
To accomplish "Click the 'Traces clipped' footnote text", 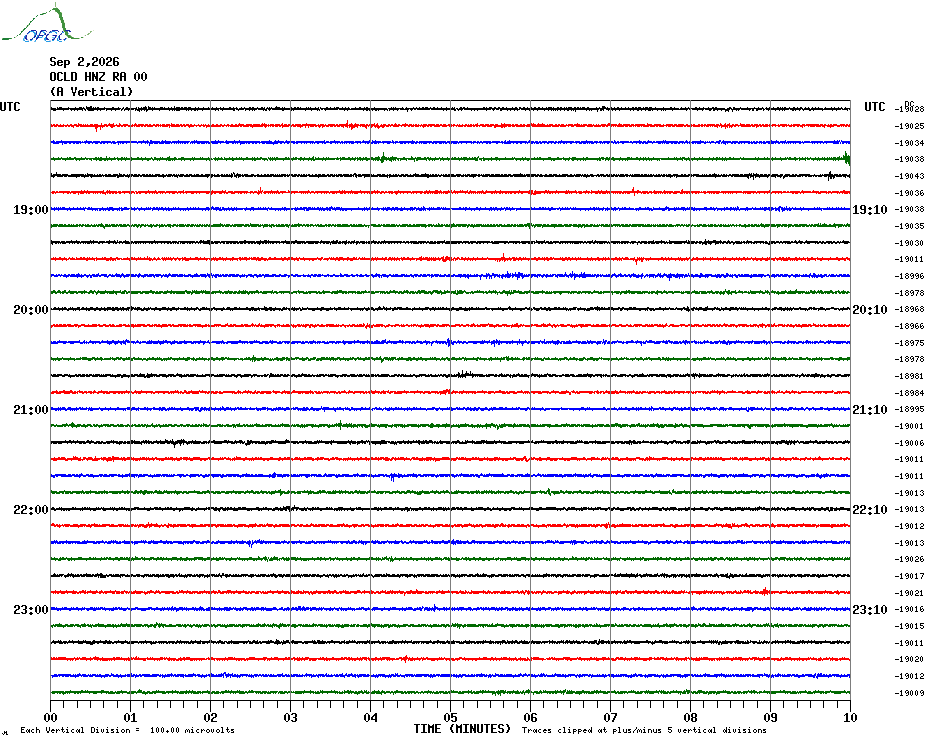I will [644, 730].
